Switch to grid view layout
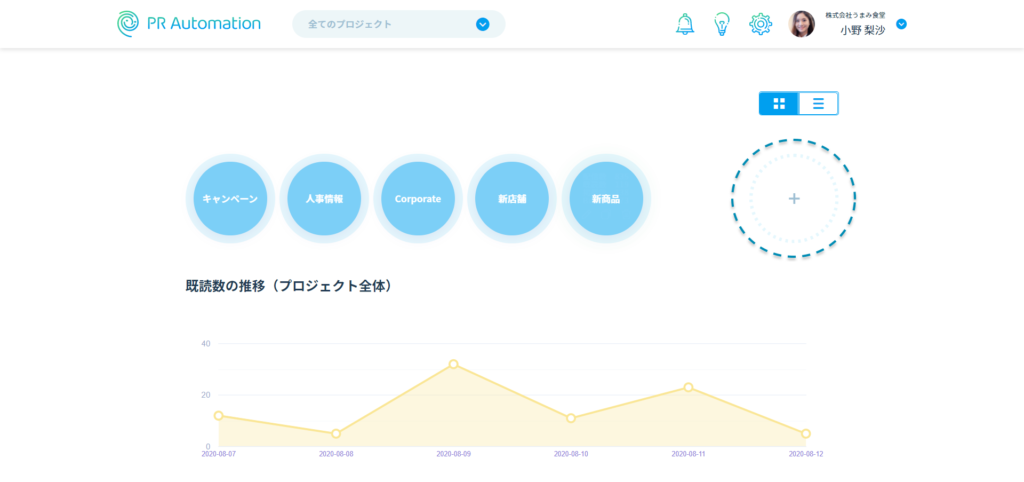1024x482 pixels. (x=779, y=103)
